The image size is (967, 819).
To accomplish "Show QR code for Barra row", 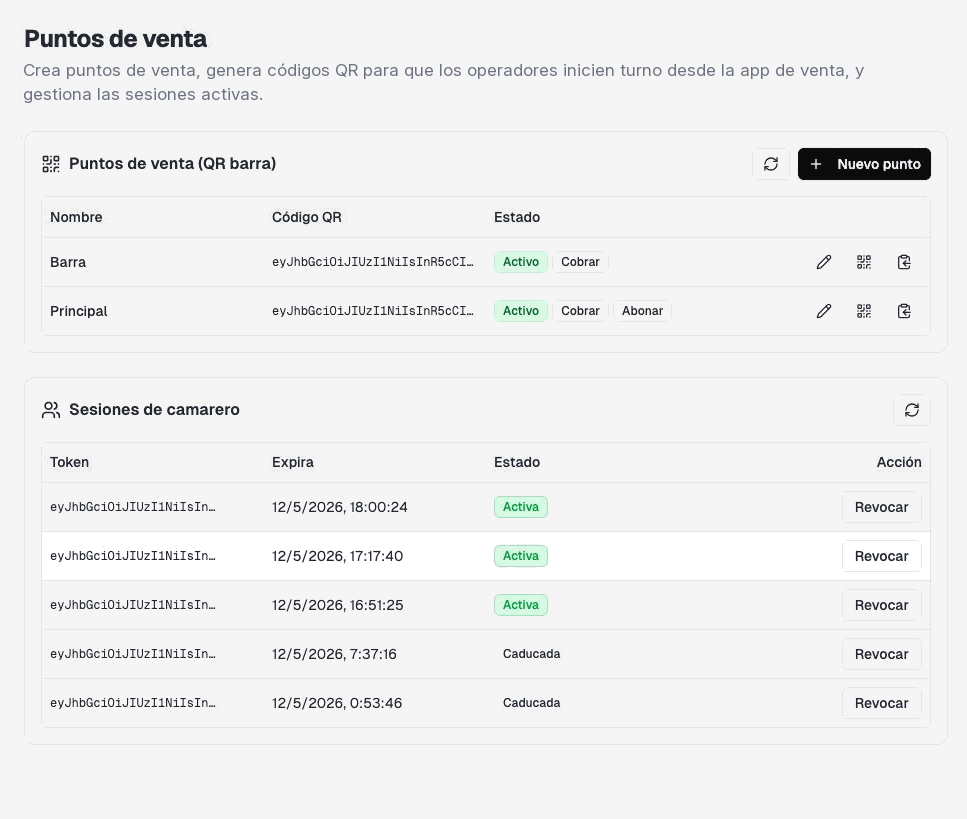I will (863, 262).
